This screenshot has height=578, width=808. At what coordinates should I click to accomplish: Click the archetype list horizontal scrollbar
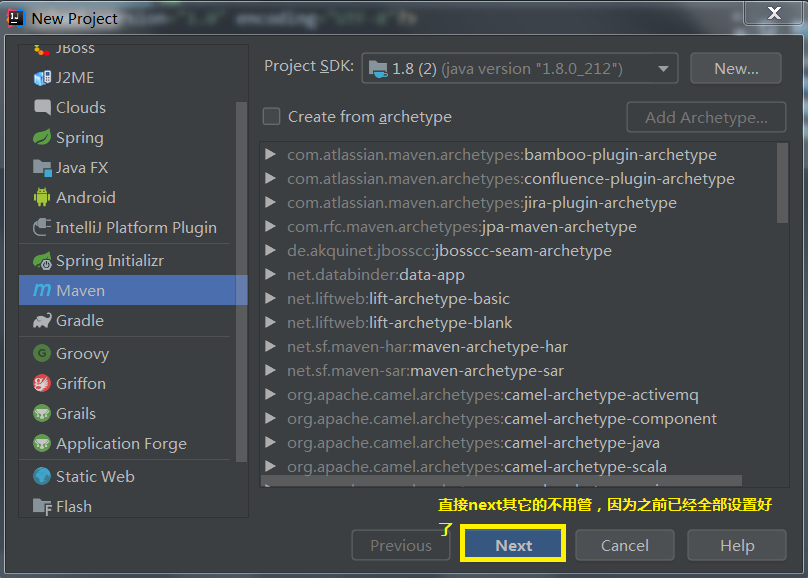tap(501, 481)
